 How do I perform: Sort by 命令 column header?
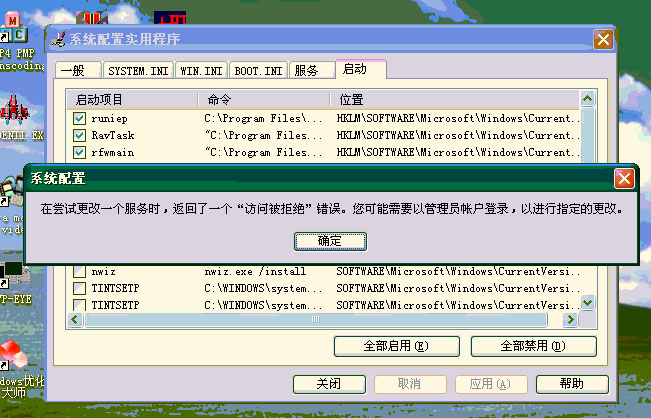coord(264,100)
